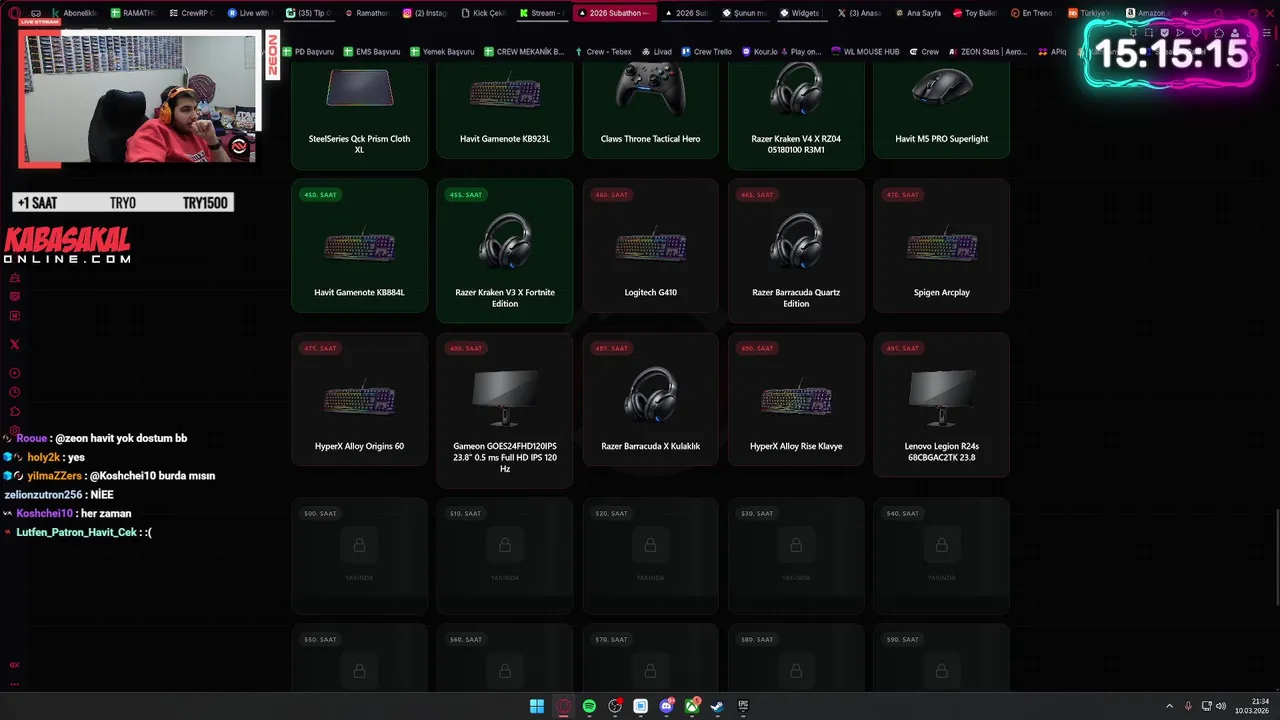Click the Windows Start button
The image size is (1280, 720).
(537, 706)
